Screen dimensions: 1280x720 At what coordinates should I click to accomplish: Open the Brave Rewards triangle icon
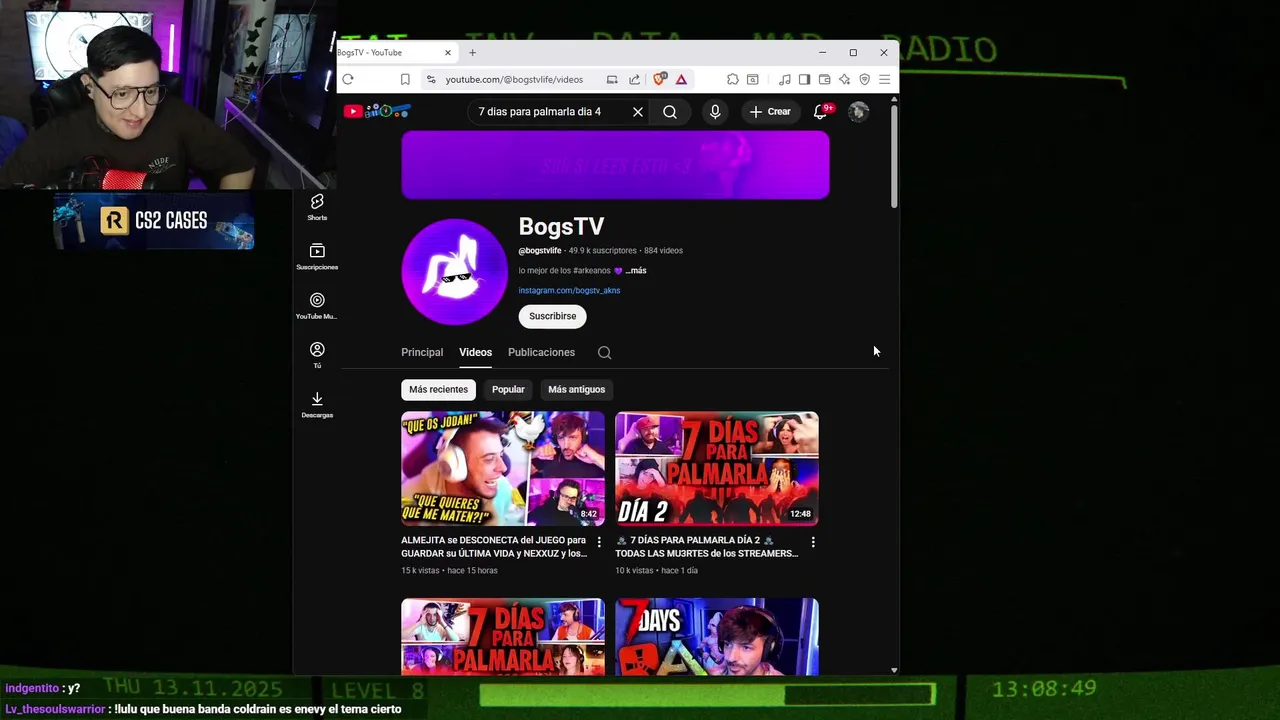[x=681, y=80]
